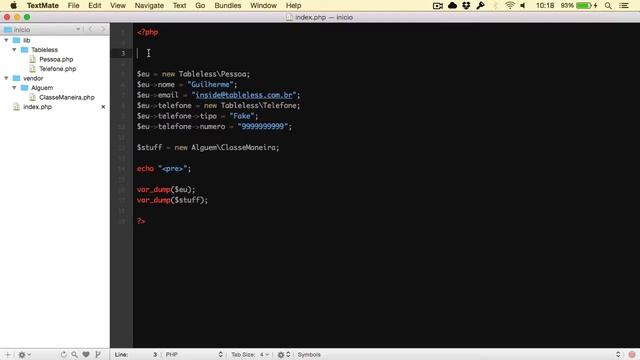640x360 pixels.
Task: Add a new item with the plus icon
Action: (7, 355)
